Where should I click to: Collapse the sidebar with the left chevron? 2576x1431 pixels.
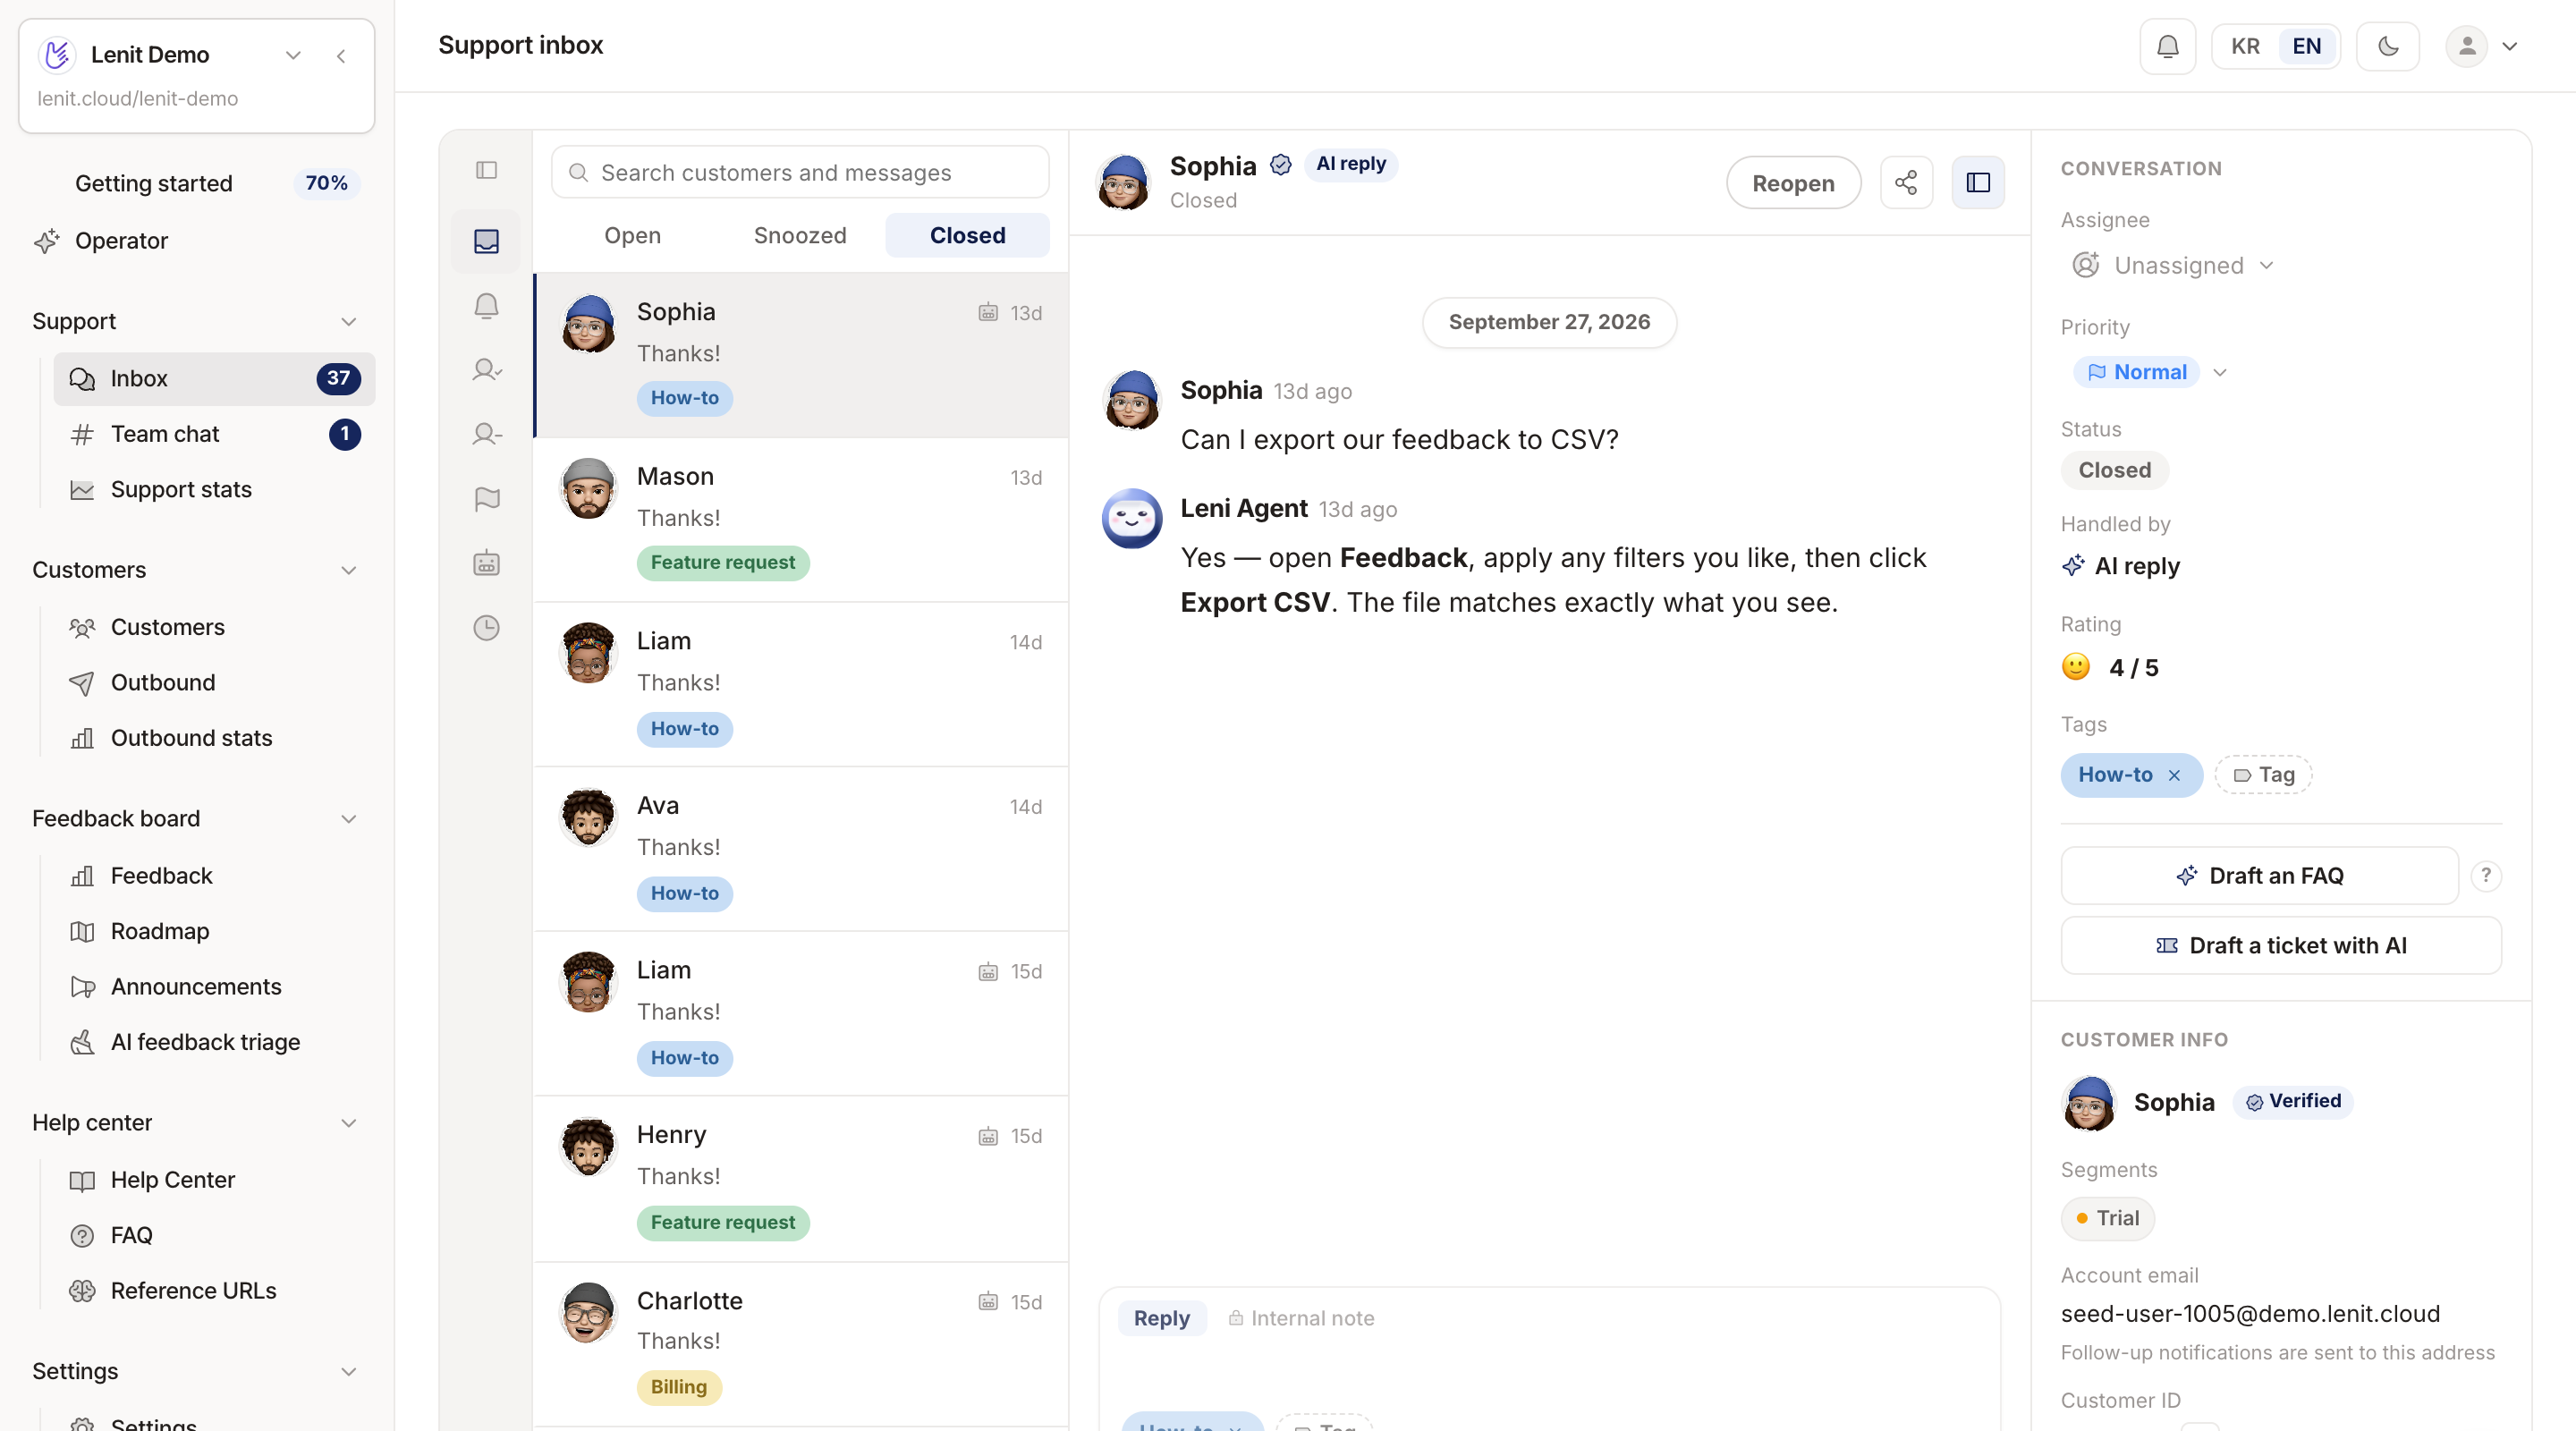tap(341, 56)
